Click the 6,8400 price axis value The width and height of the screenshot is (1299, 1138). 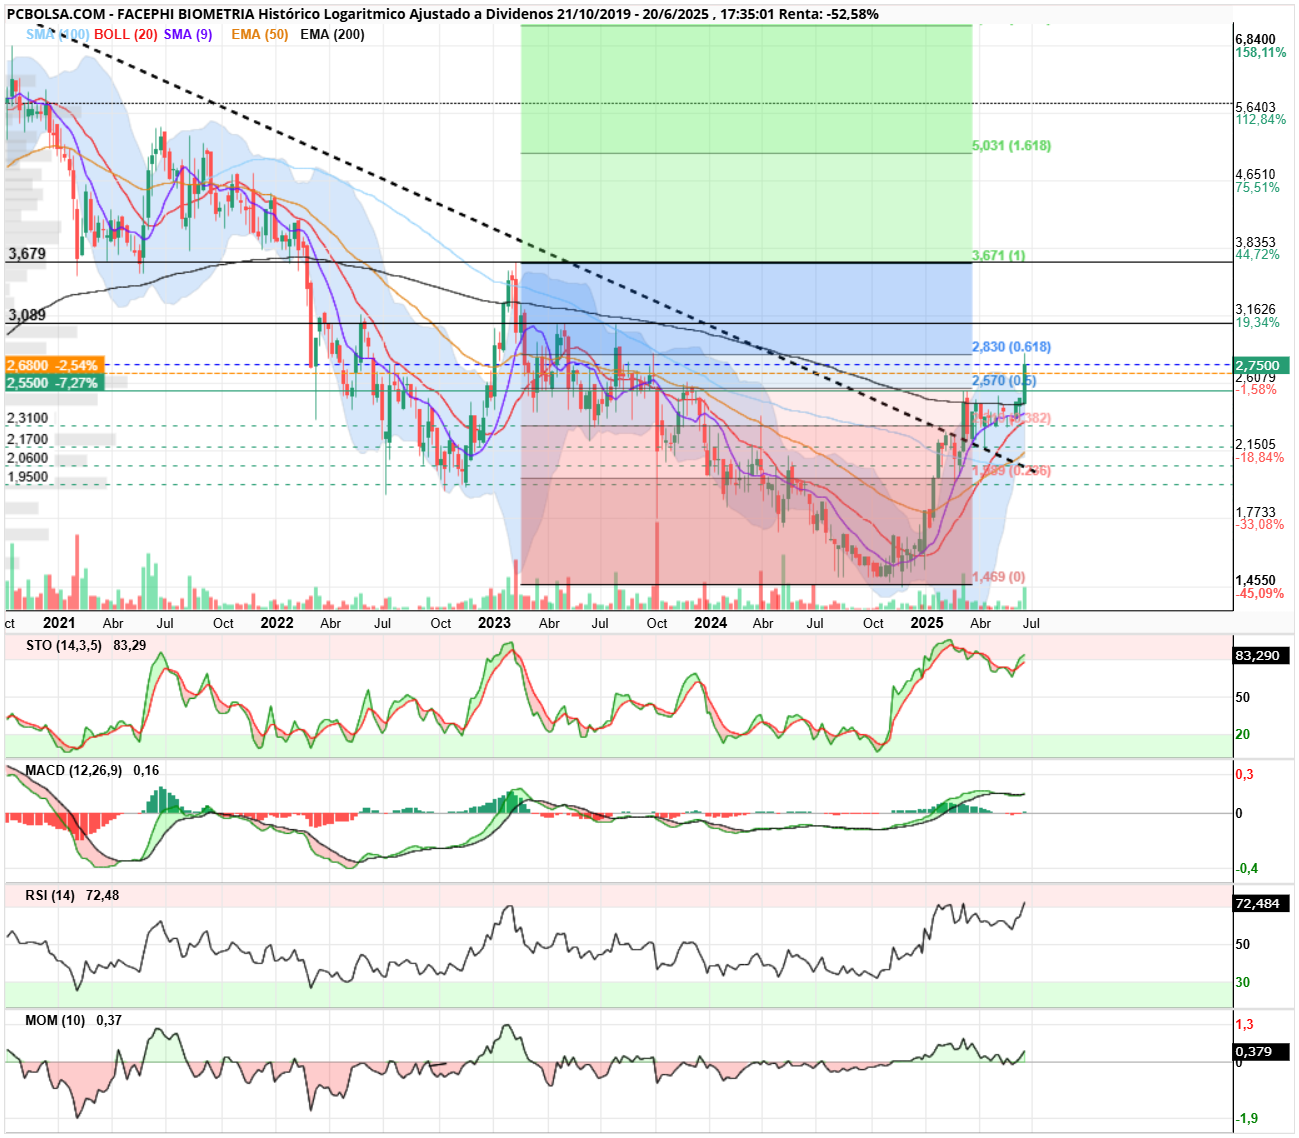(1255, 39)
